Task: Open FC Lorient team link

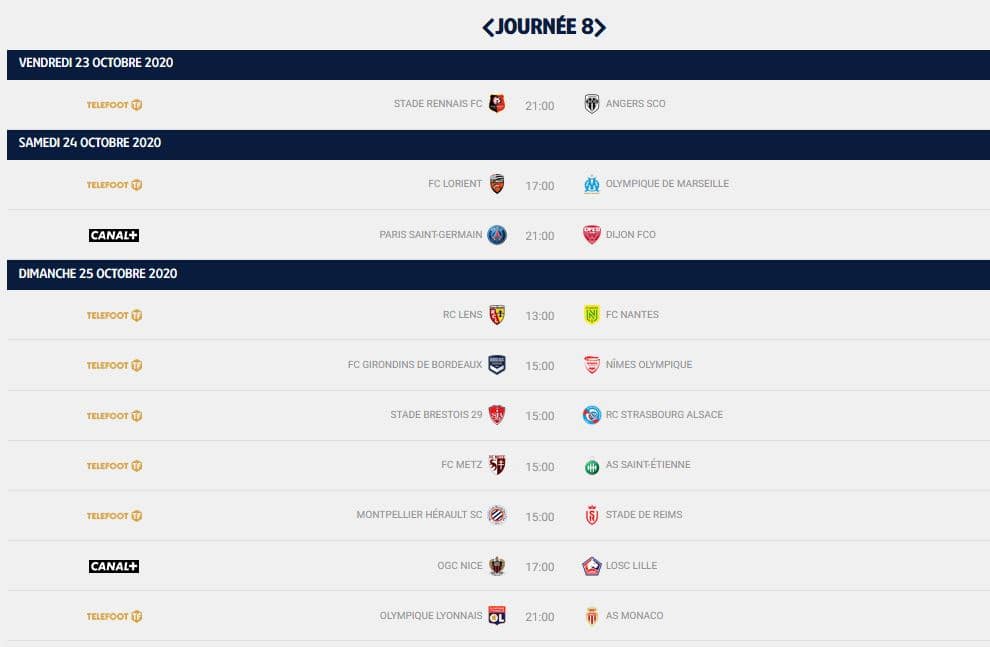Action: point(455,184)
